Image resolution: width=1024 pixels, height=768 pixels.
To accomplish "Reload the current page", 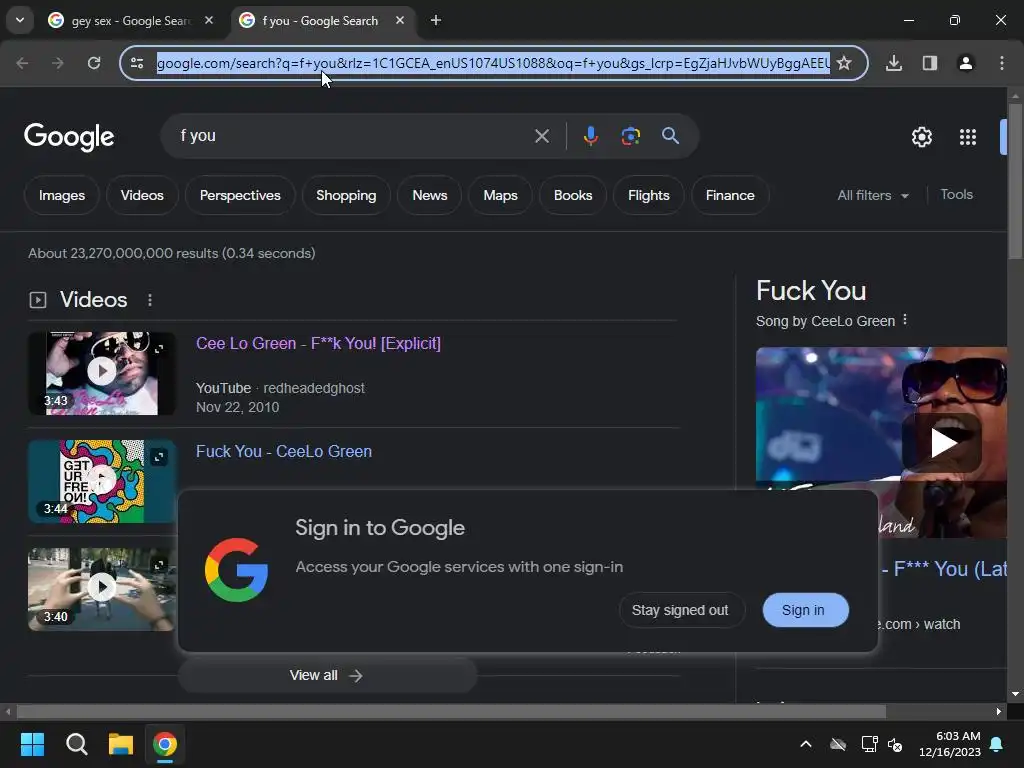I will click(x=94, y=63).
